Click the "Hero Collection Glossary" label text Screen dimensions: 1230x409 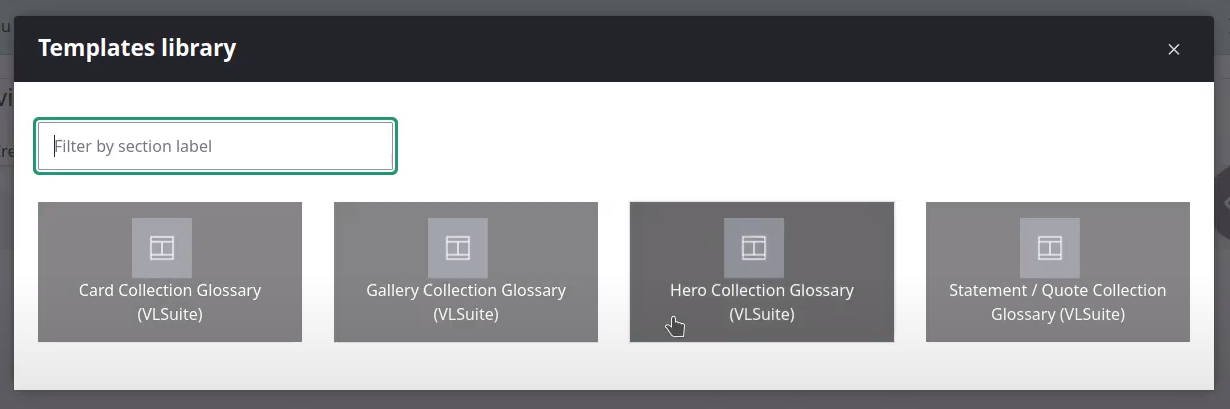[x=762, y=290]
